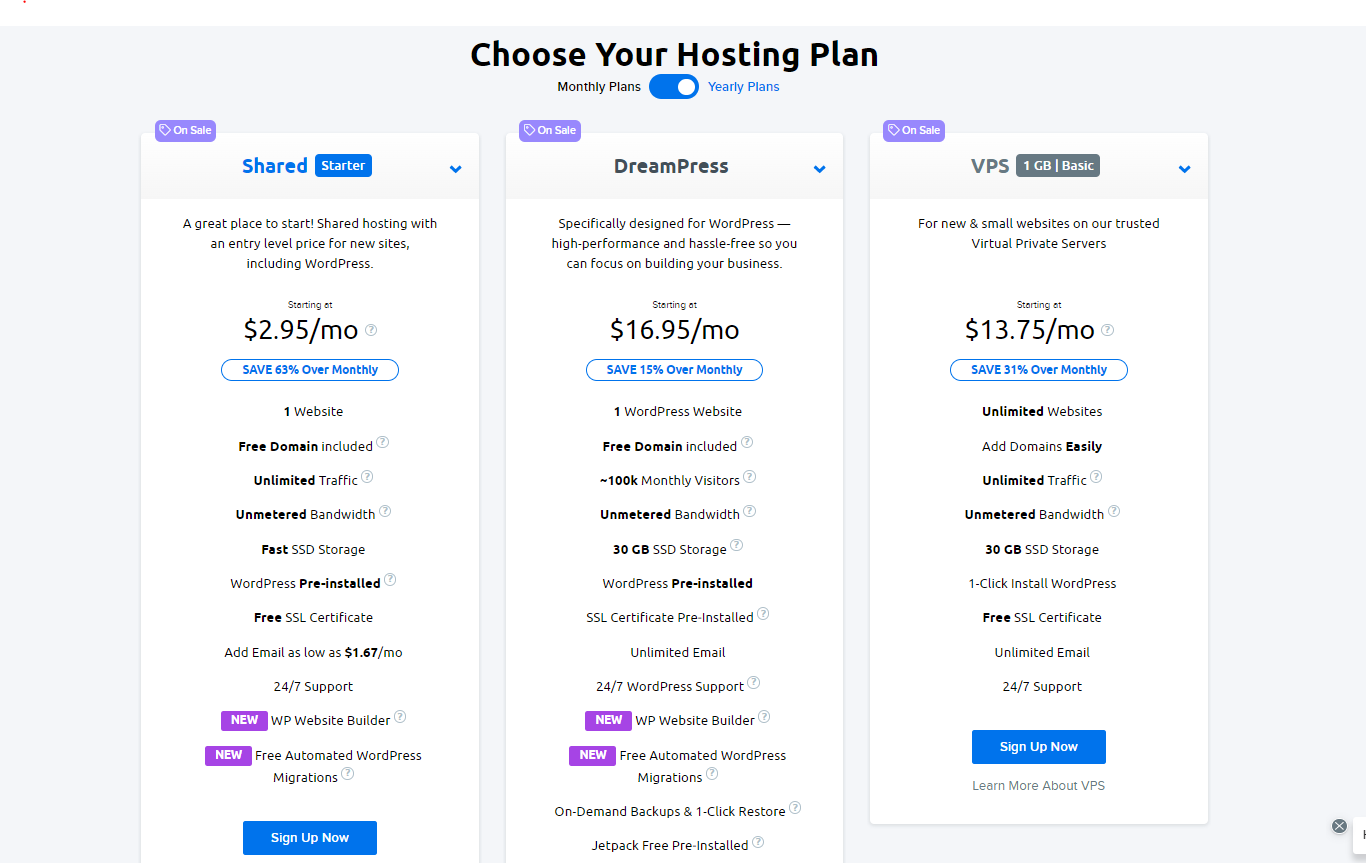Select the Monthly Plans label
Screen dimensions: 1366x863
point(599,87)
